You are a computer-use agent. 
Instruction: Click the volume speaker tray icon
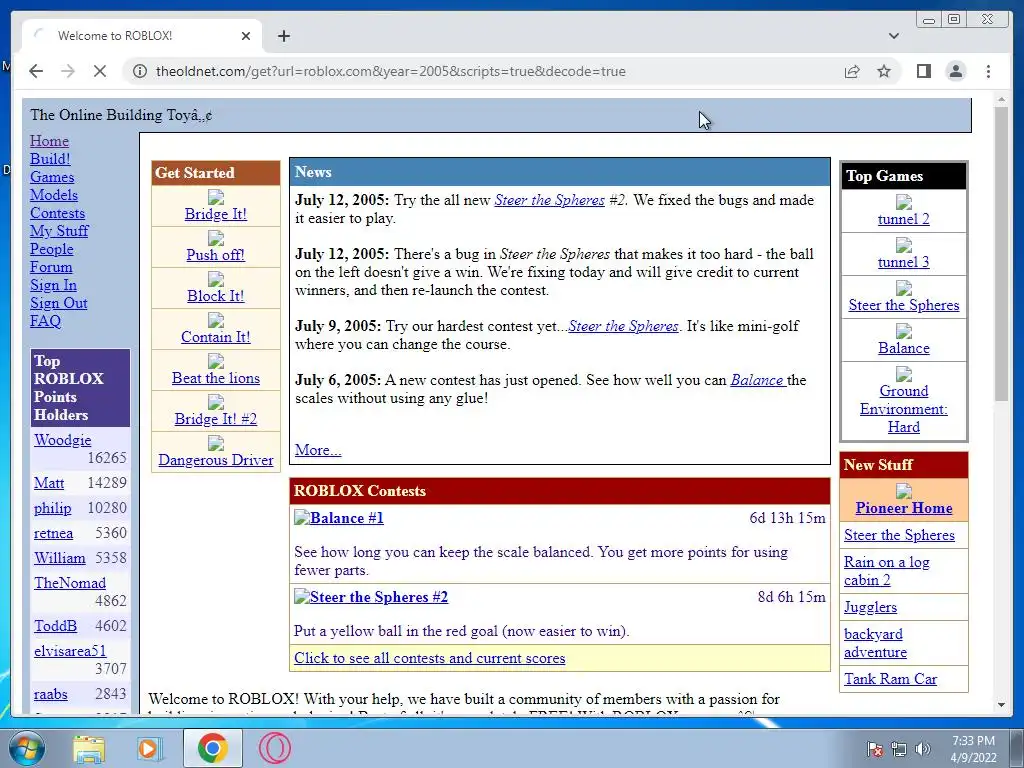[x=923, y=749]
